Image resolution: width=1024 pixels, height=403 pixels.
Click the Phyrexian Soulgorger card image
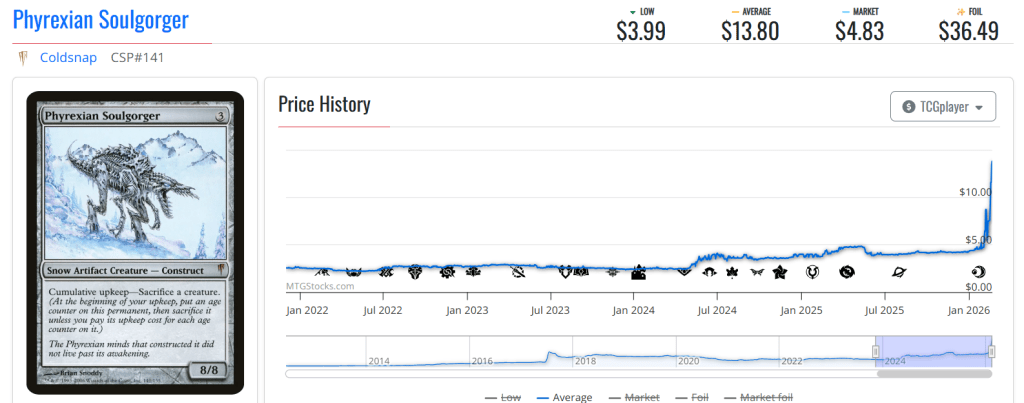[x=134, y=242]
